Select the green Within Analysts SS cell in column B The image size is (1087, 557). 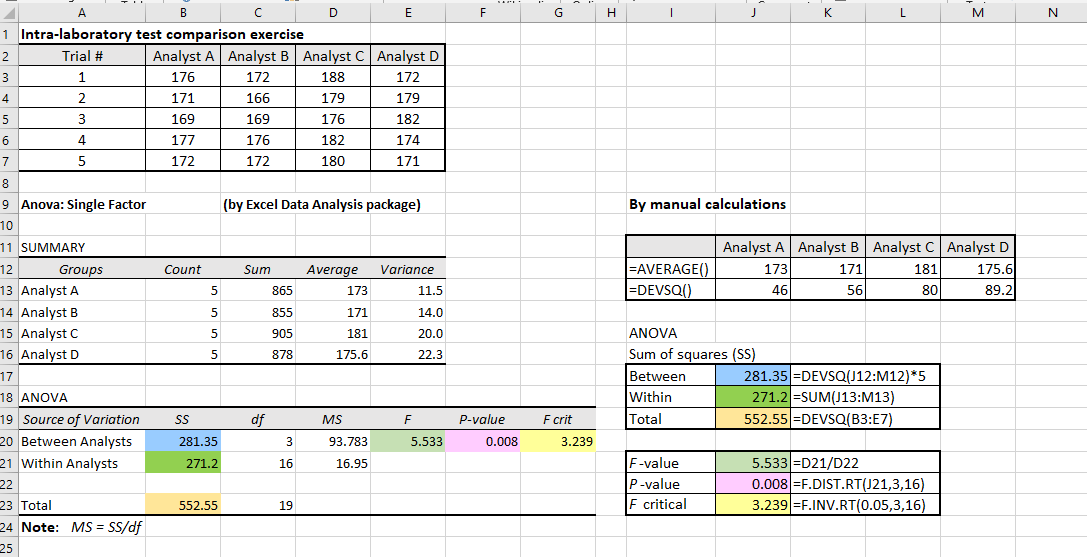[183, 463]
